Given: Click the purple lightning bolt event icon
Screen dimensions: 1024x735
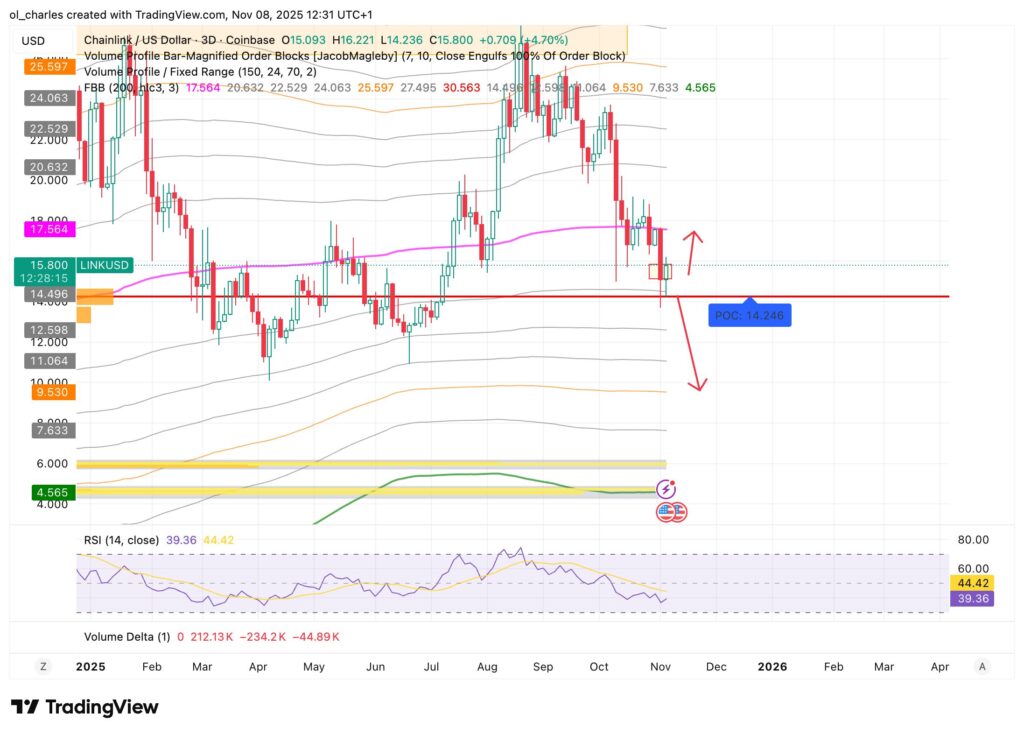Looking at the screenshot, I should [x=667, y=489].
